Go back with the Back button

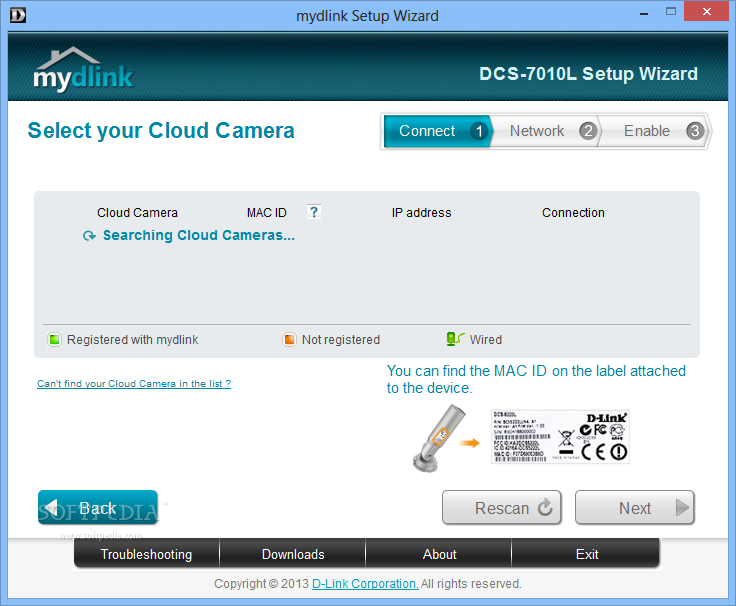click(x=98, y=507)
